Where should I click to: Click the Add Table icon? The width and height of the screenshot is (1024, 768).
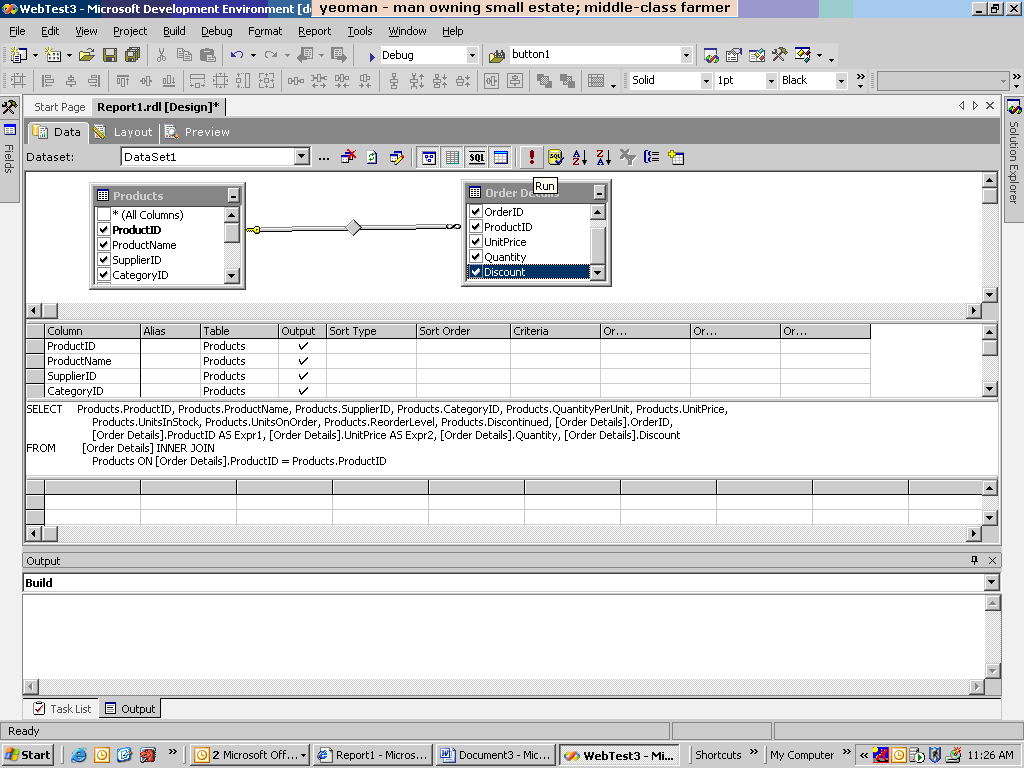pyautogui.click(x=676, y=157)
